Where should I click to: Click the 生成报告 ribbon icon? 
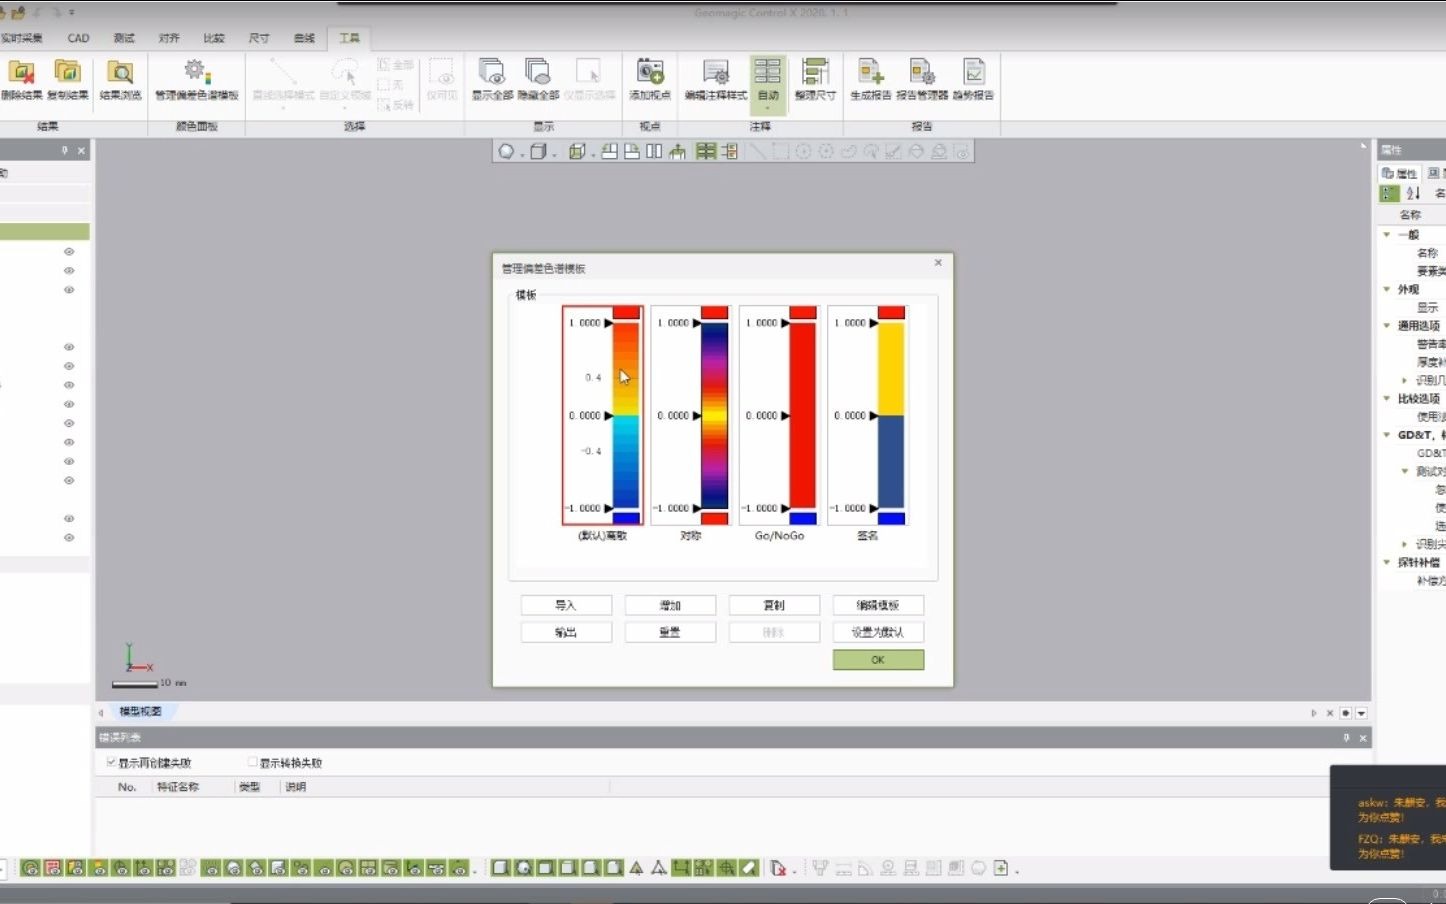(x=870, y=79)
